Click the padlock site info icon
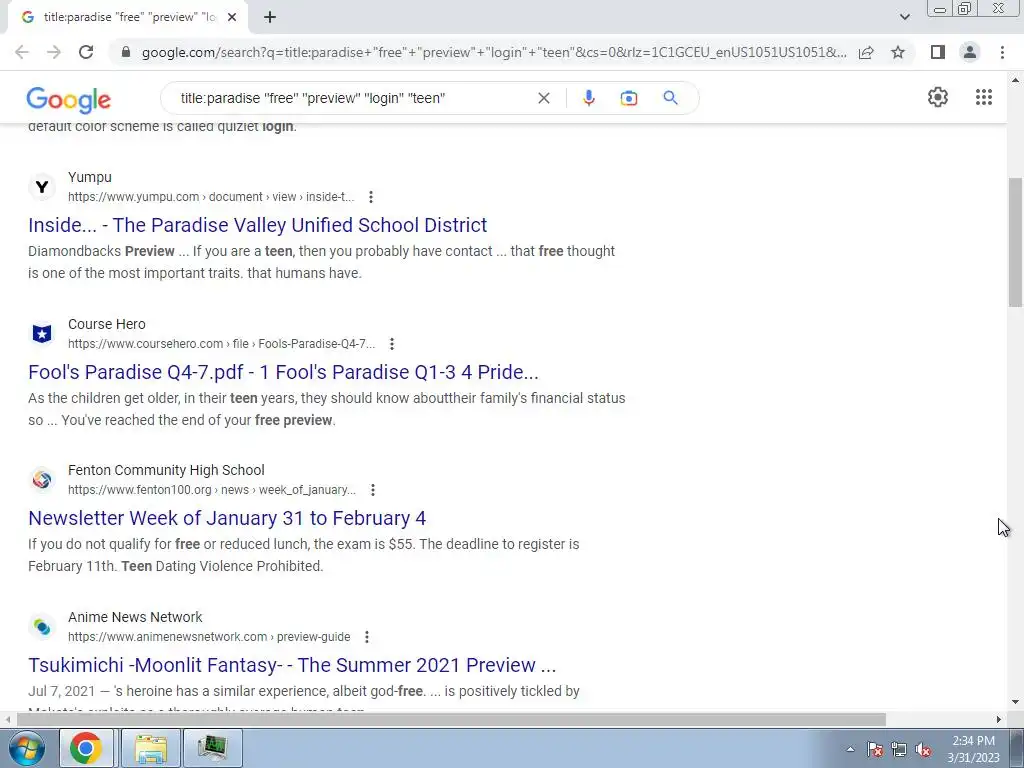Screen dimensions: 1024x768 pos(126,52)
